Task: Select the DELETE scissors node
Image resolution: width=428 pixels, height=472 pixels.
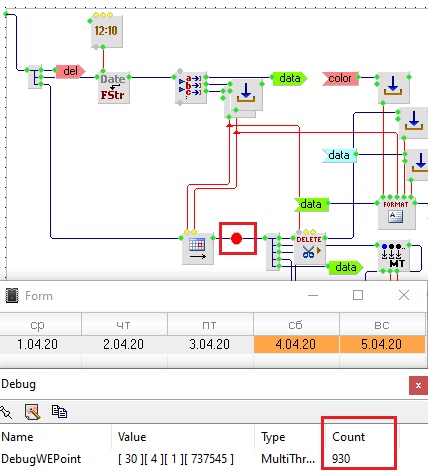Action: [x=309, y=249]
